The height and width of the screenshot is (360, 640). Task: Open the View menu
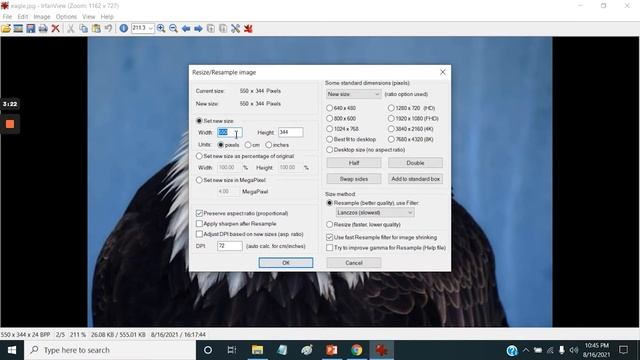89,17
